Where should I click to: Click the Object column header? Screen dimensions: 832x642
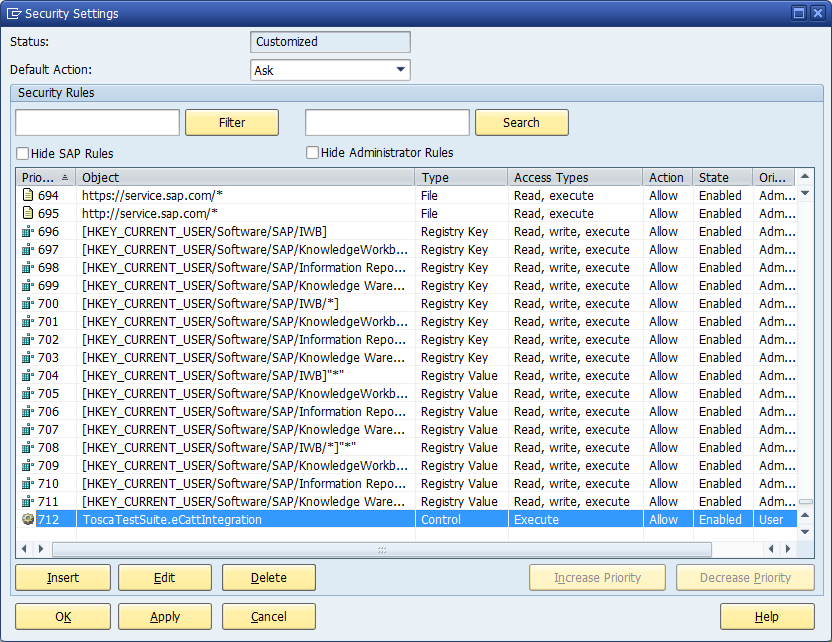(x=245, y=178)
